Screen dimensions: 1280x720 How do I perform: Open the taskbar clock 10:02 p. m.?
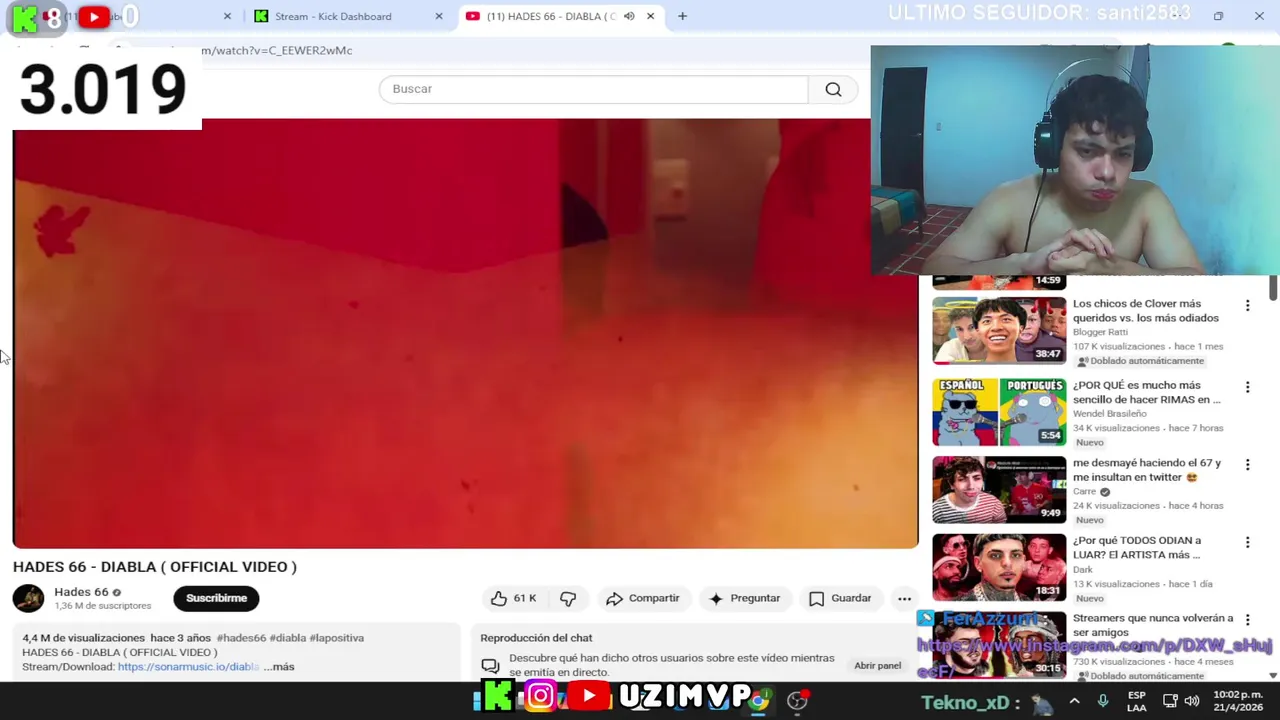[1237, 701]
